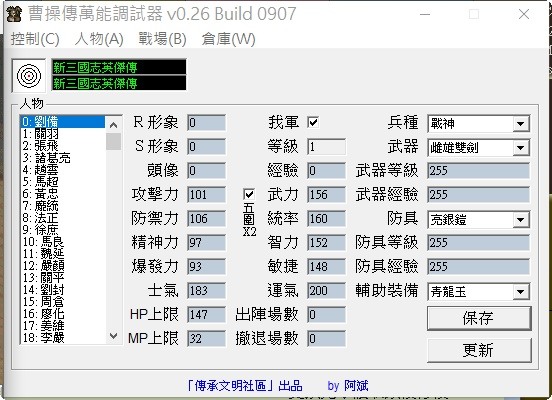Select 1: 關羽 in character list
The image size is (552, 400).
pos(63,134)
